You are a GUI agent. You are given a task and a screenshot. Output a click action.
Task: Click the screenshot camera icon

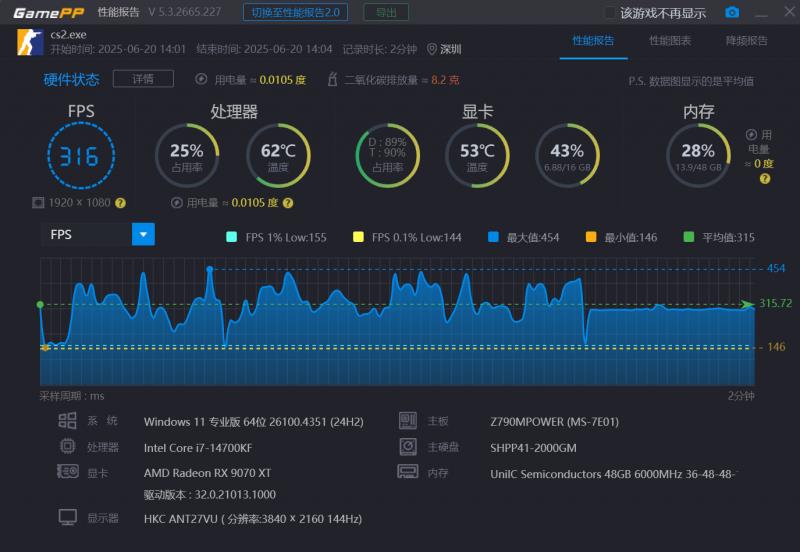point(732,12)
